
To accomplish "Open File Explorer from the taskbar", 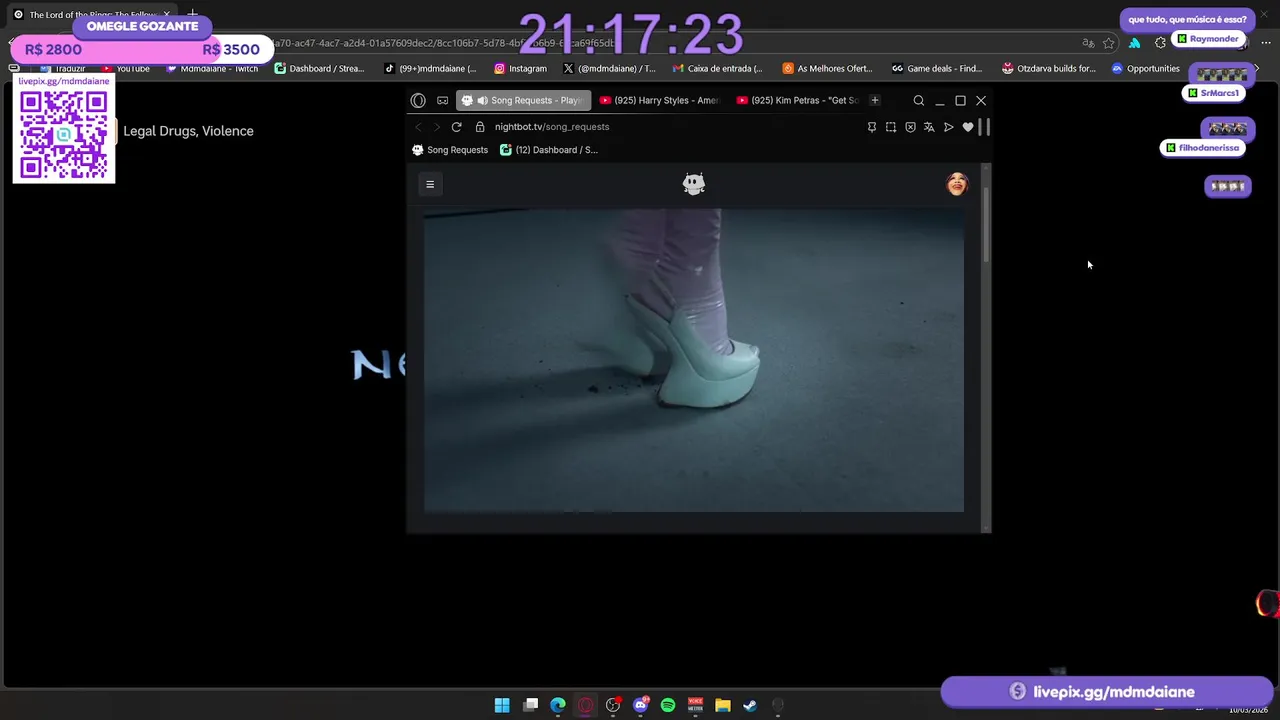I will [x=723, y=705].
